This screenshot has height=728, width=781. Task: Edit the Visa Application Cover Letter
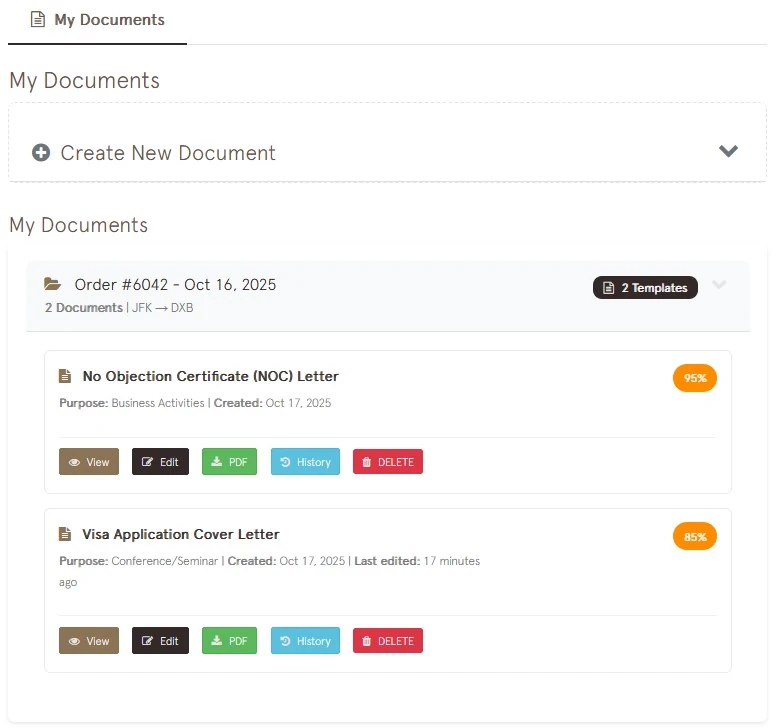[x=160, y=641]
